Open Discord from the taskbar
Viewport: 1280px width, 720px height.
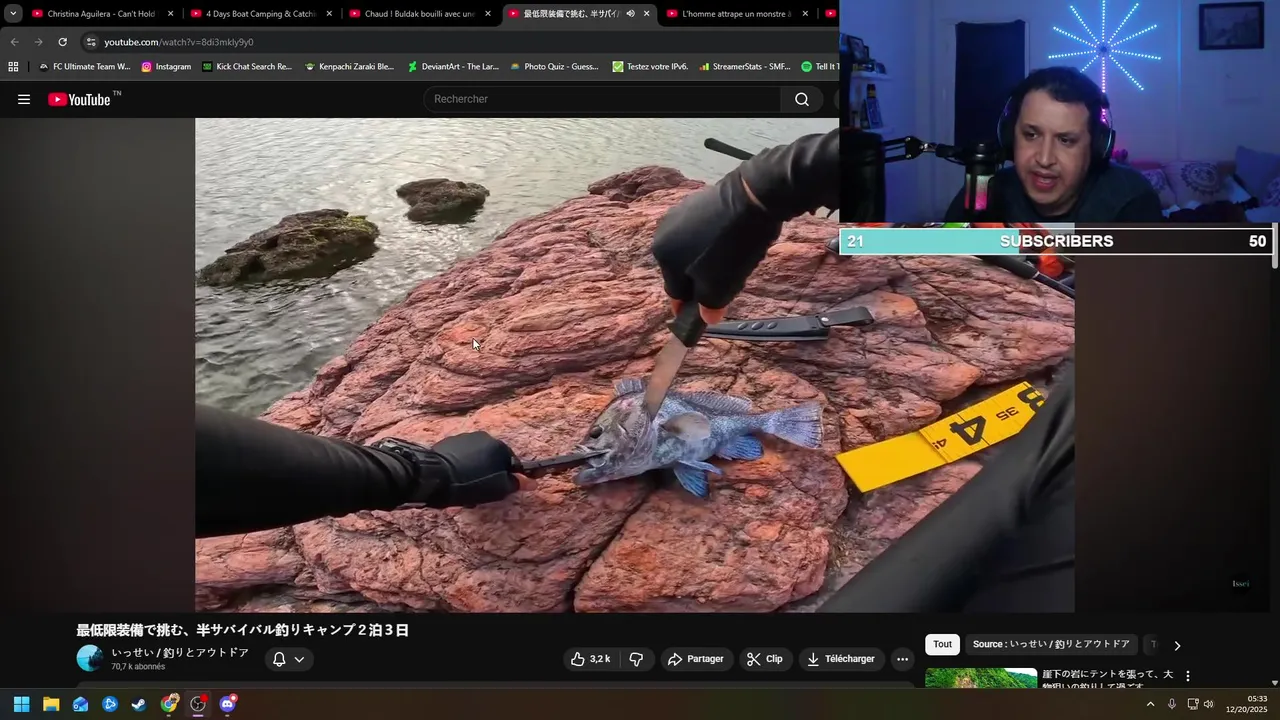(x=228, y=704)
